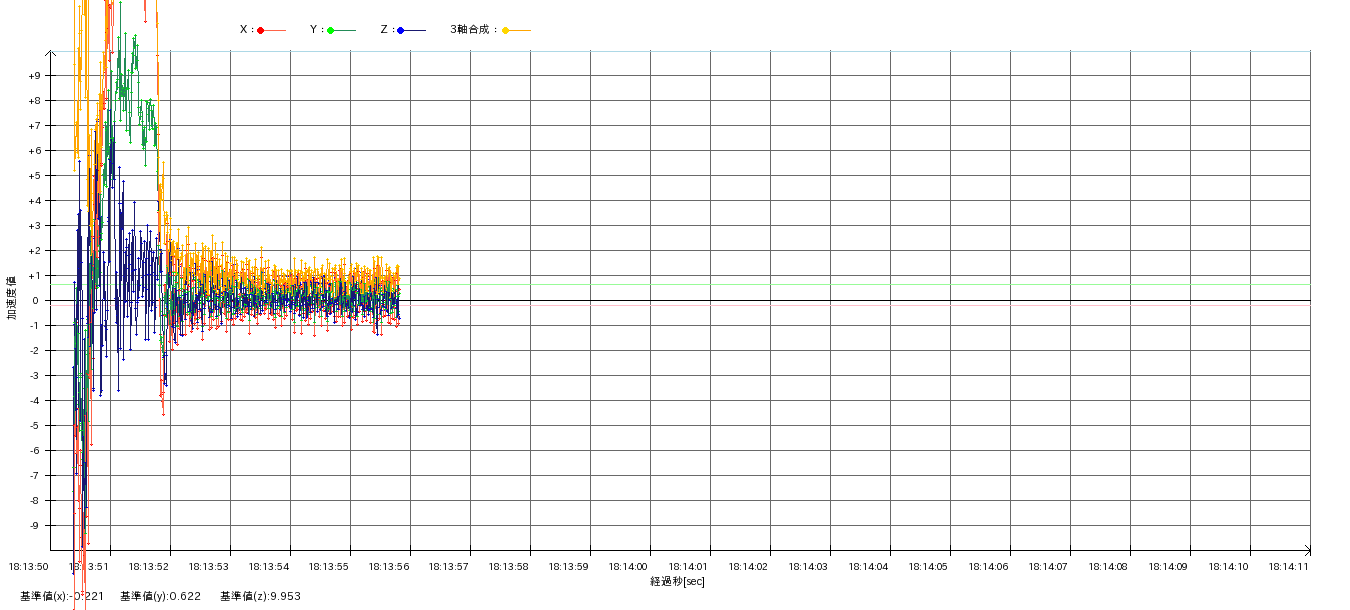Click the 18:13:56 time axis tick label
The image size is (1350, 610).
pyautogui.click(x=389, y=566)
